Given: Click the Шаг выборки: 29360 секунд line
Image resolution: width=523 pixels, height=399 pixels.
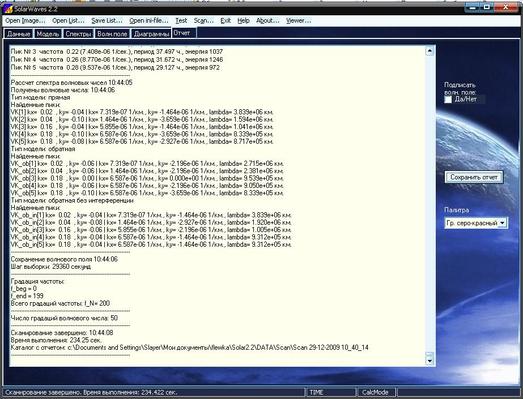Looking at the screenshot, I should tap(51, 267).
